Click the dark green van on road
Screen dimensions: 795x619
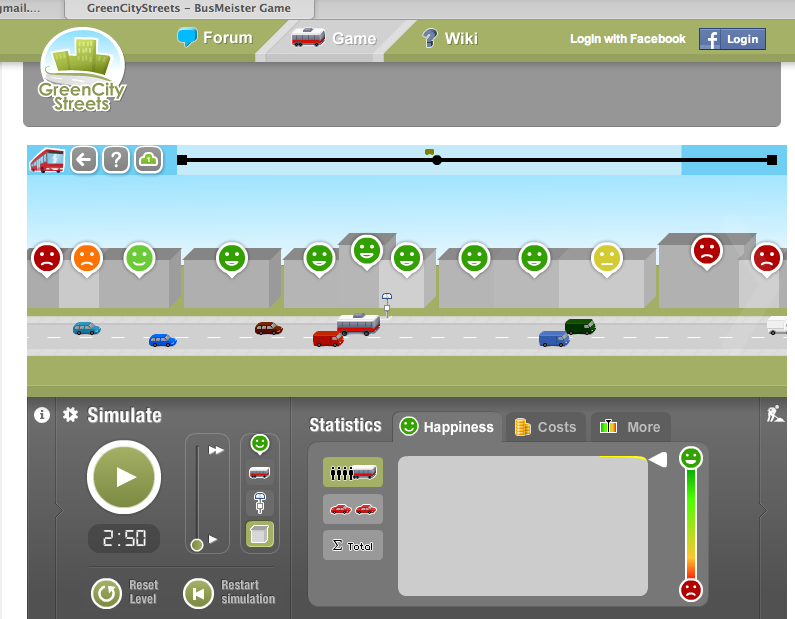[x=580, y=326]
